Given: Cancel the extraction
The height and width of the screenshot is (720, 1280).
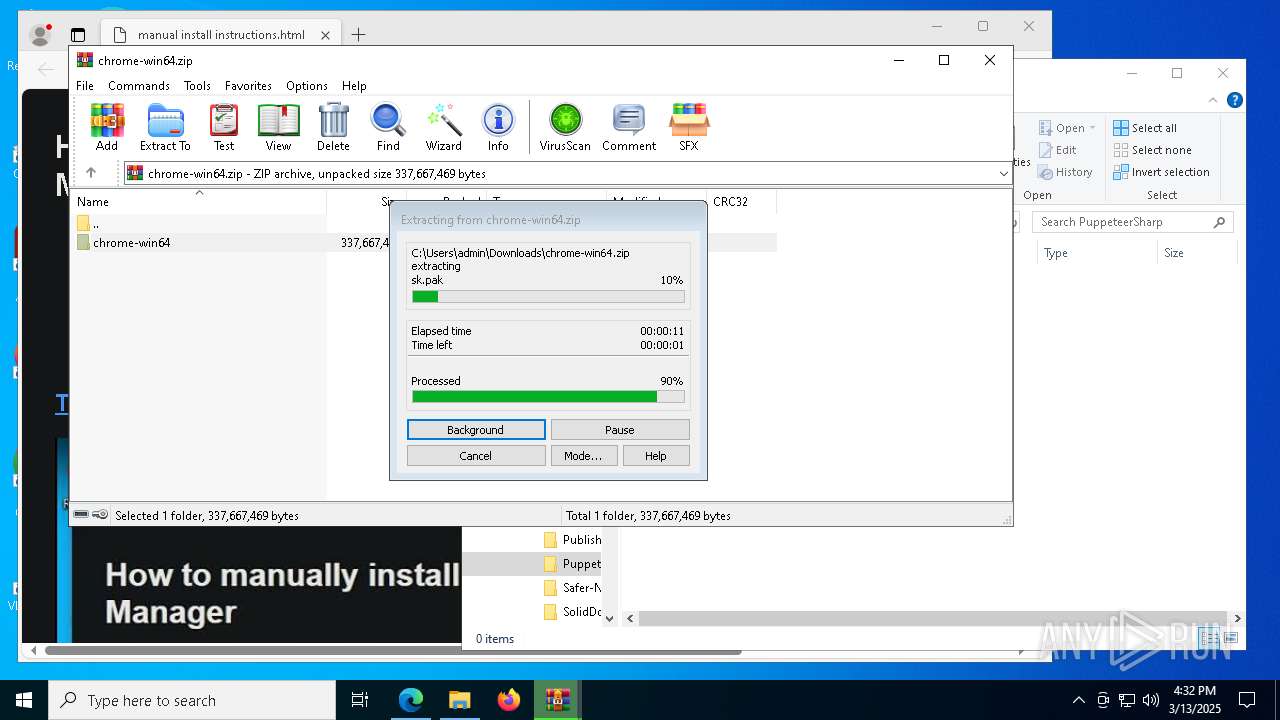Looking at the screenshot, I should tap(476, 456).
